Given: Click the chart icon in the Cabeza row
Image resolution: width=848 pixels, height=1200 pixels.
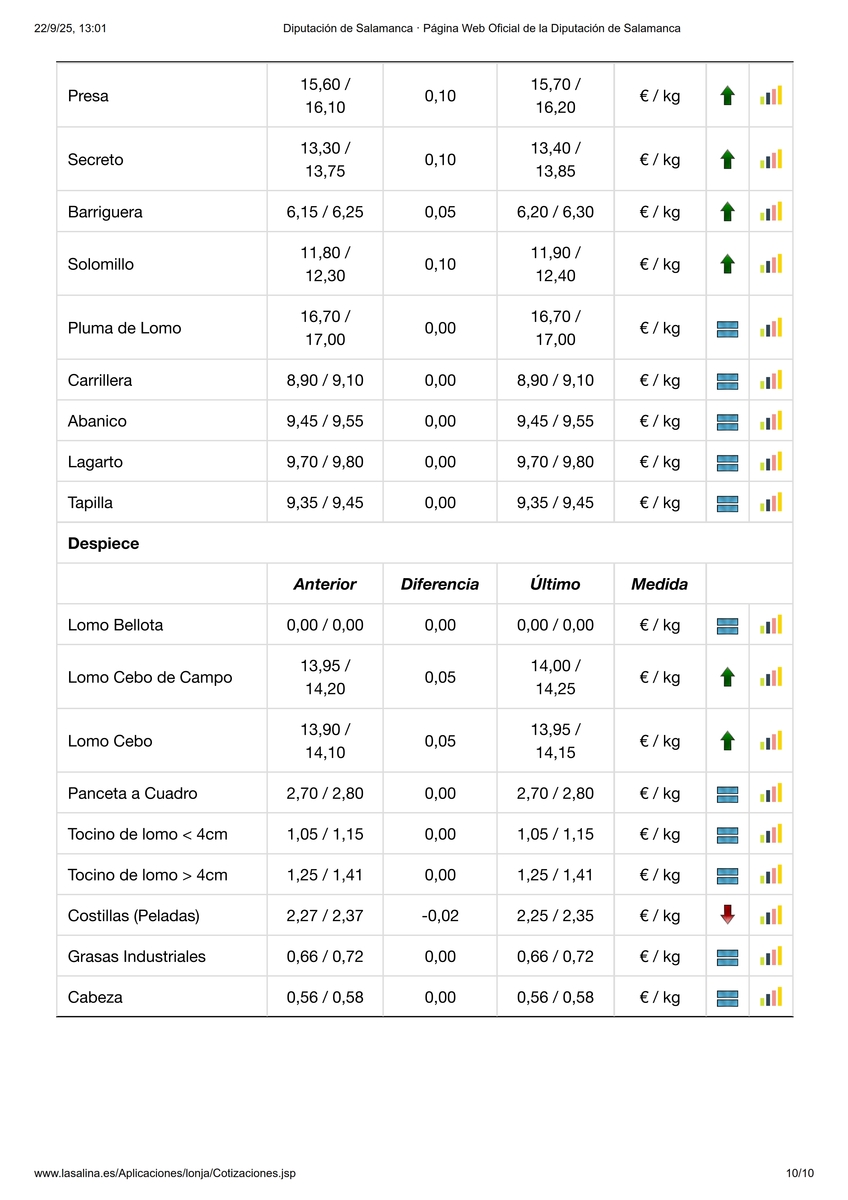Looking at the screenshot, I should point(771,997).
